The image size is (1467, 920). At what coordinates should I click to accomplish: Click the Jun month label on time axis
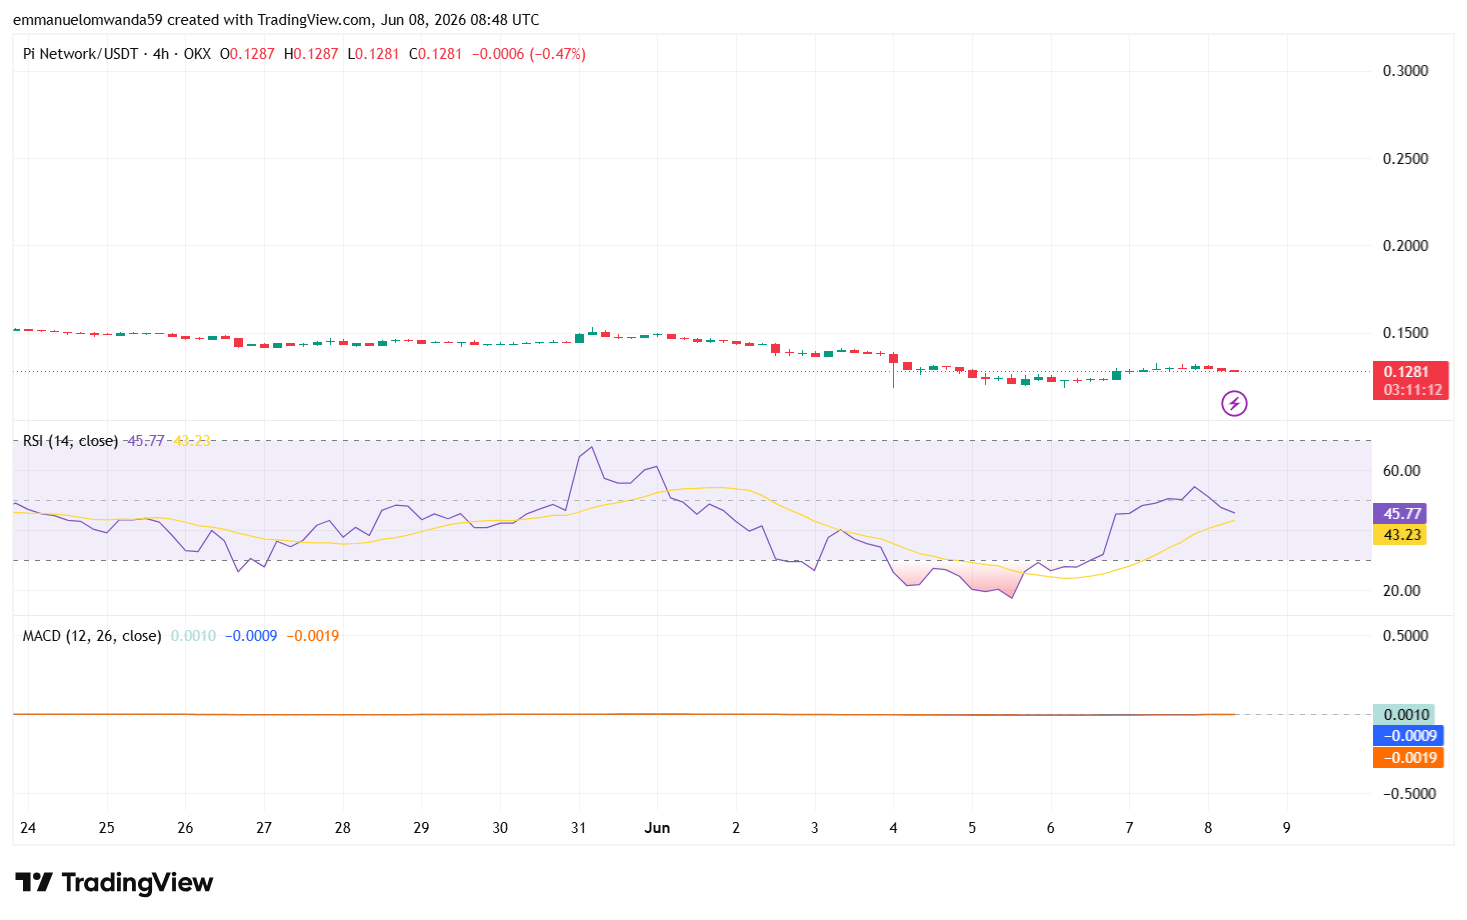657,828
